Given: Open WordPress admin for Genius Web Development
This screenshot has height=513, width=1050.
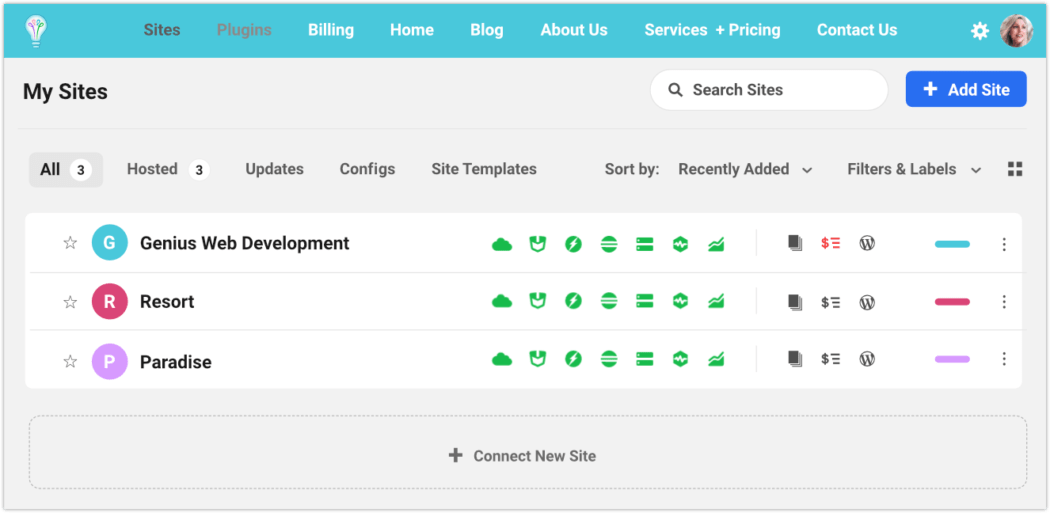Looking at the screenshot, I should (867, 243).
